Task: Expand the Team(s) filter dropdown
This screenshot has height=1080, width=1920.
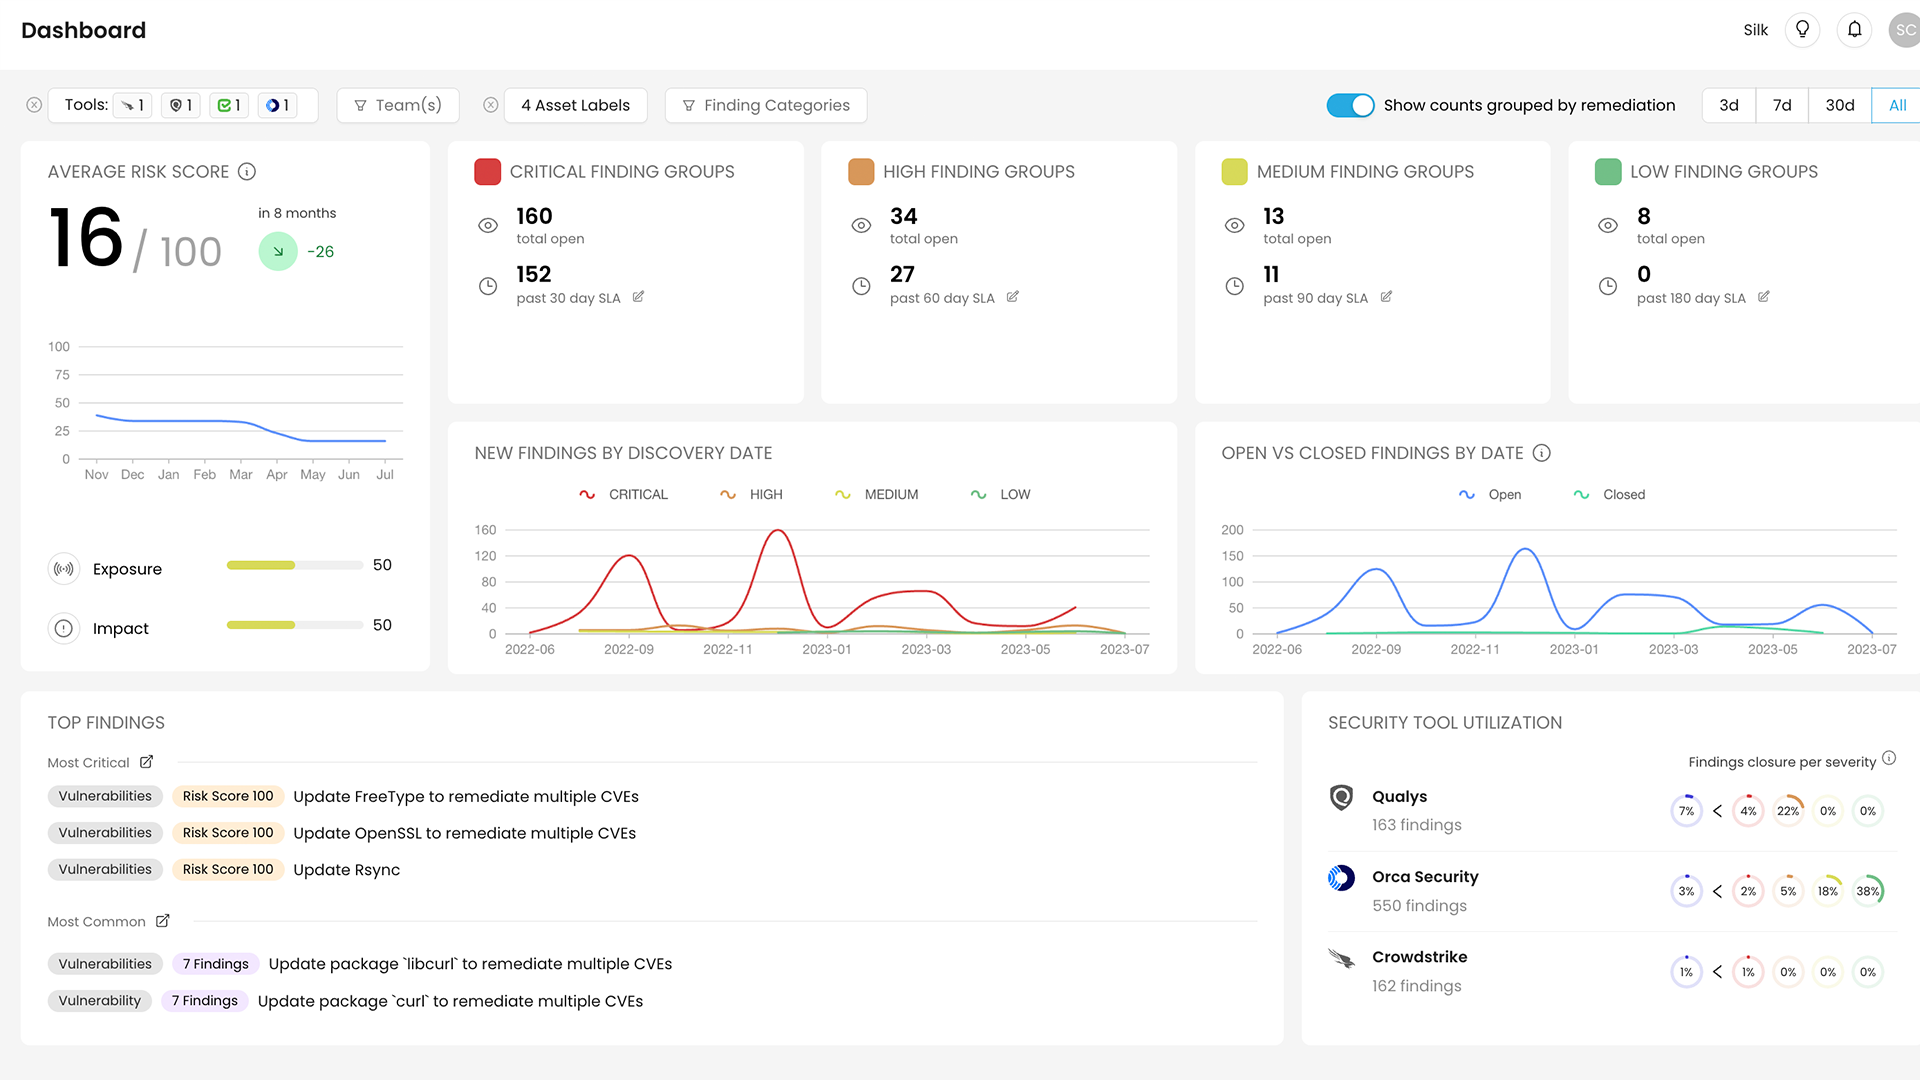Action: tap(398, 104)
